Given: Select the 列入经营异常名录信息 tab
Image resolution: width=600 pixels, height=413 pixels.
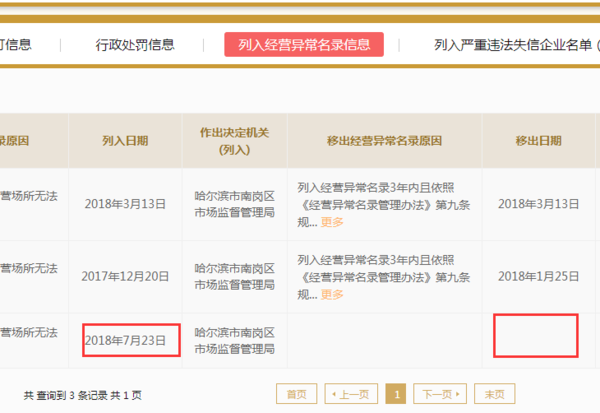Looking at the screenshot, I should click(304, 45).
